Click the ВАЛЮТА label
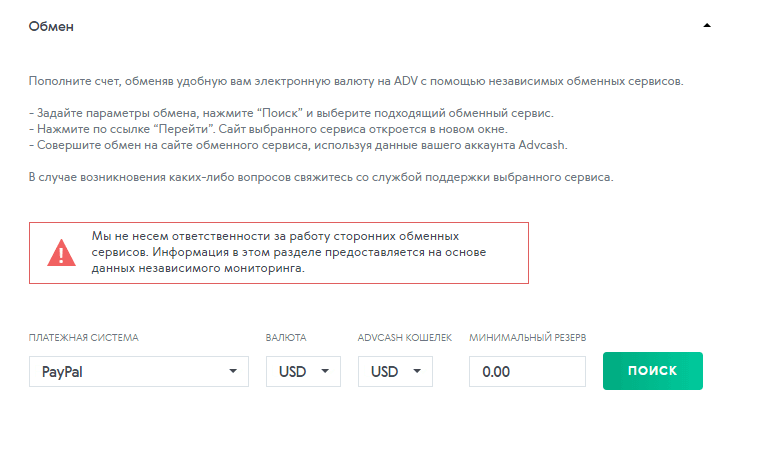This screenshot has width=766, height=465. 286,338
